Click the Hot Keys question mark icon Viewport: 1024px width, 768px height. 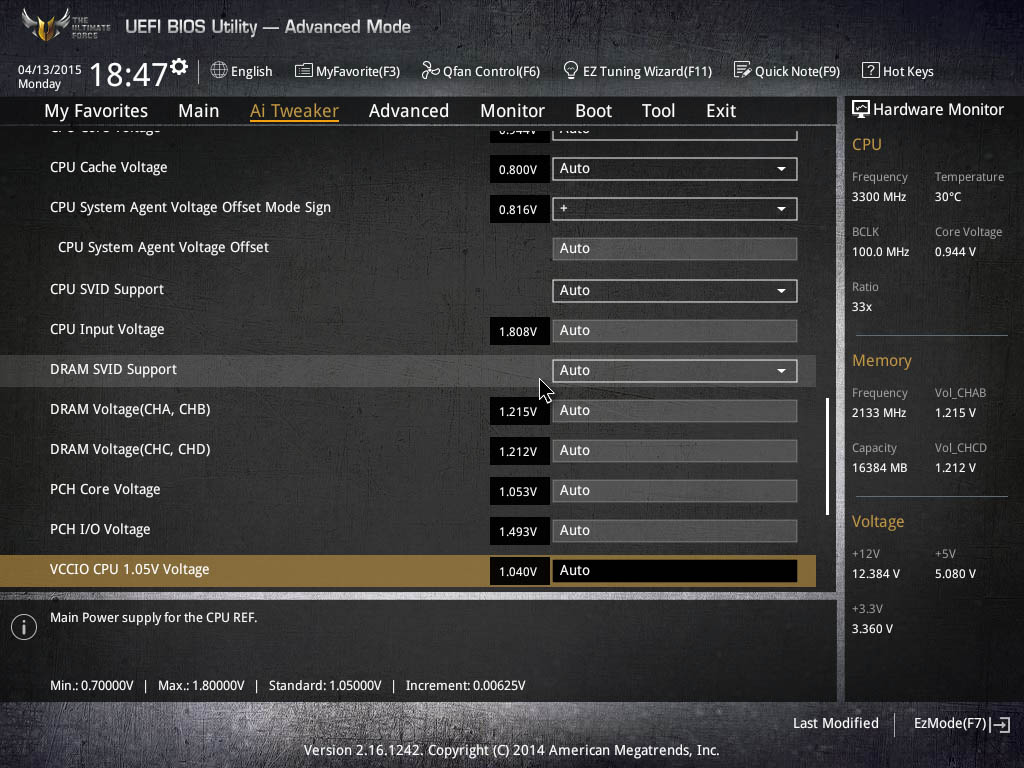[871, 70]
